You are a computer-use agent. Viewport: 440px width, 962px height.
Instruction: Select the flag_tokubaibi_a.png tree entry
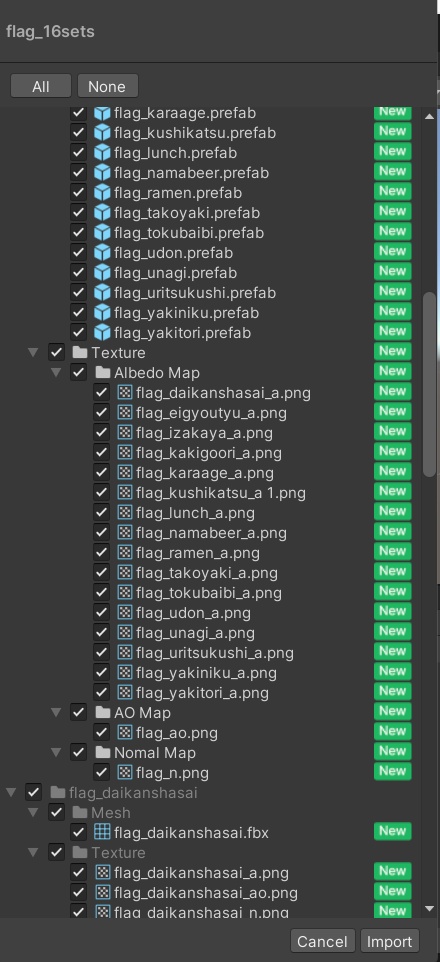point(209,593)
